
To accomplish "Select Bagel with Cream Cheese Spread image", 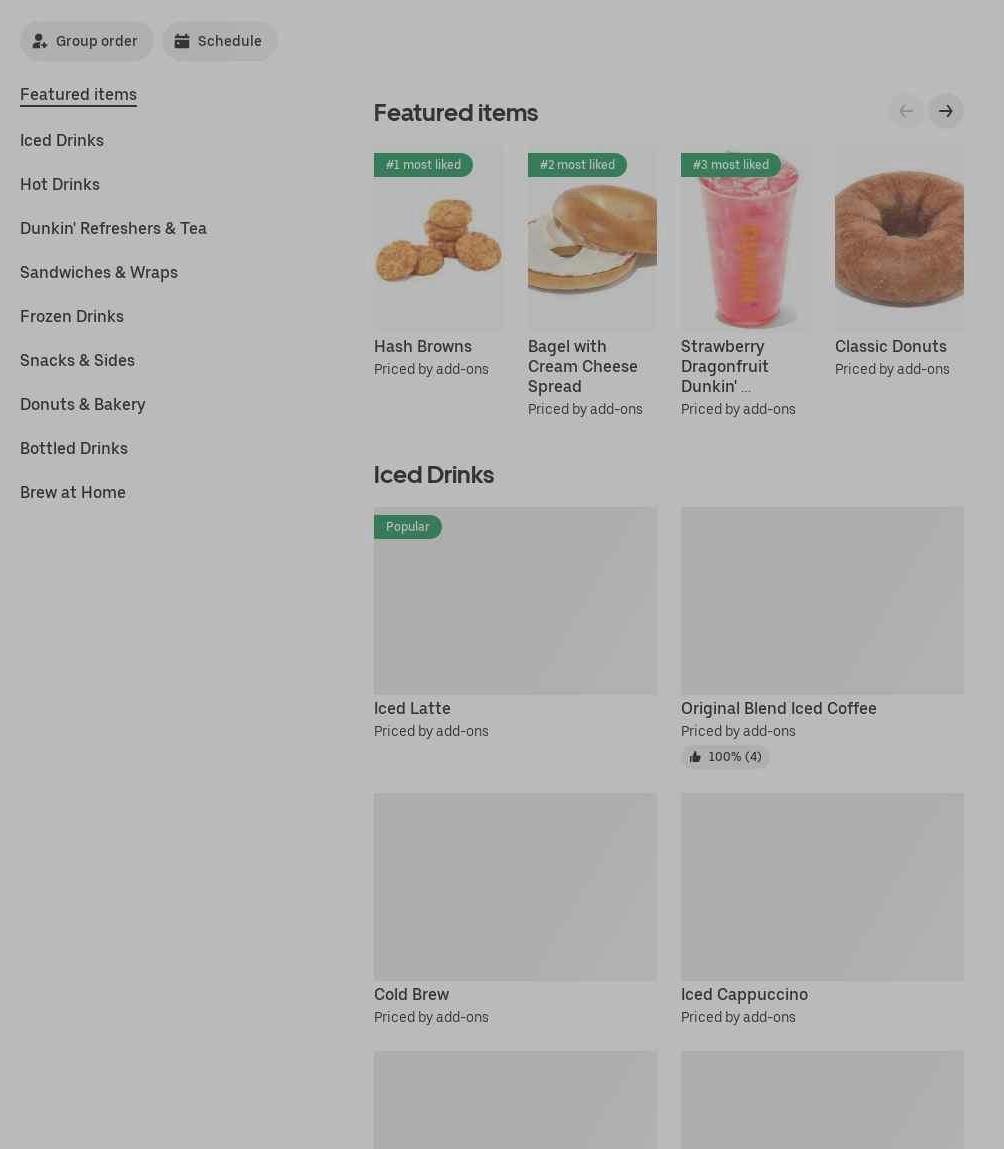I will pyautogui.click(x=592, y=237).
